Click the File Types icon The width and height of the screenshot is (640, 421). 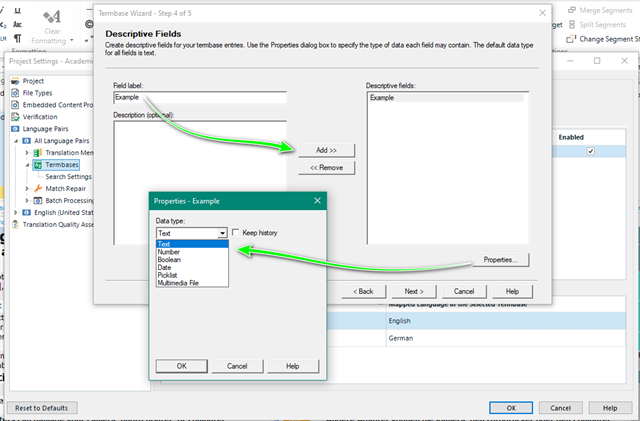[14, 93]
